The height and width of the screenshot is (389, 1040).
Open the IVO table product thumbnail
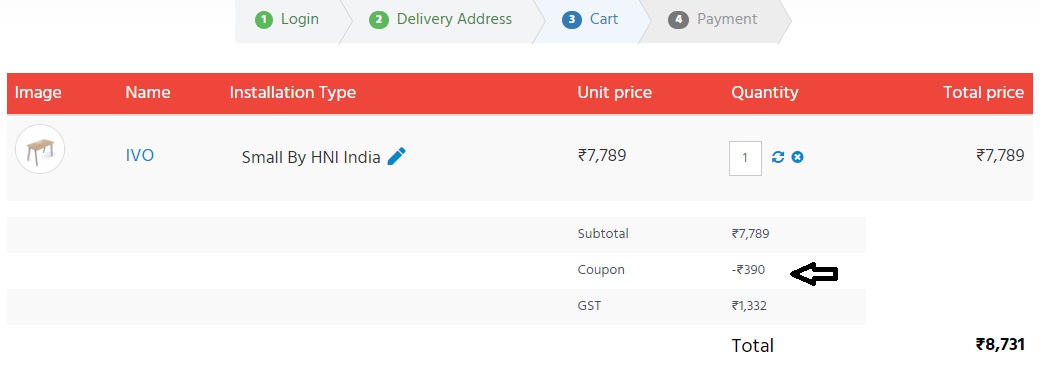coord(40,149)
